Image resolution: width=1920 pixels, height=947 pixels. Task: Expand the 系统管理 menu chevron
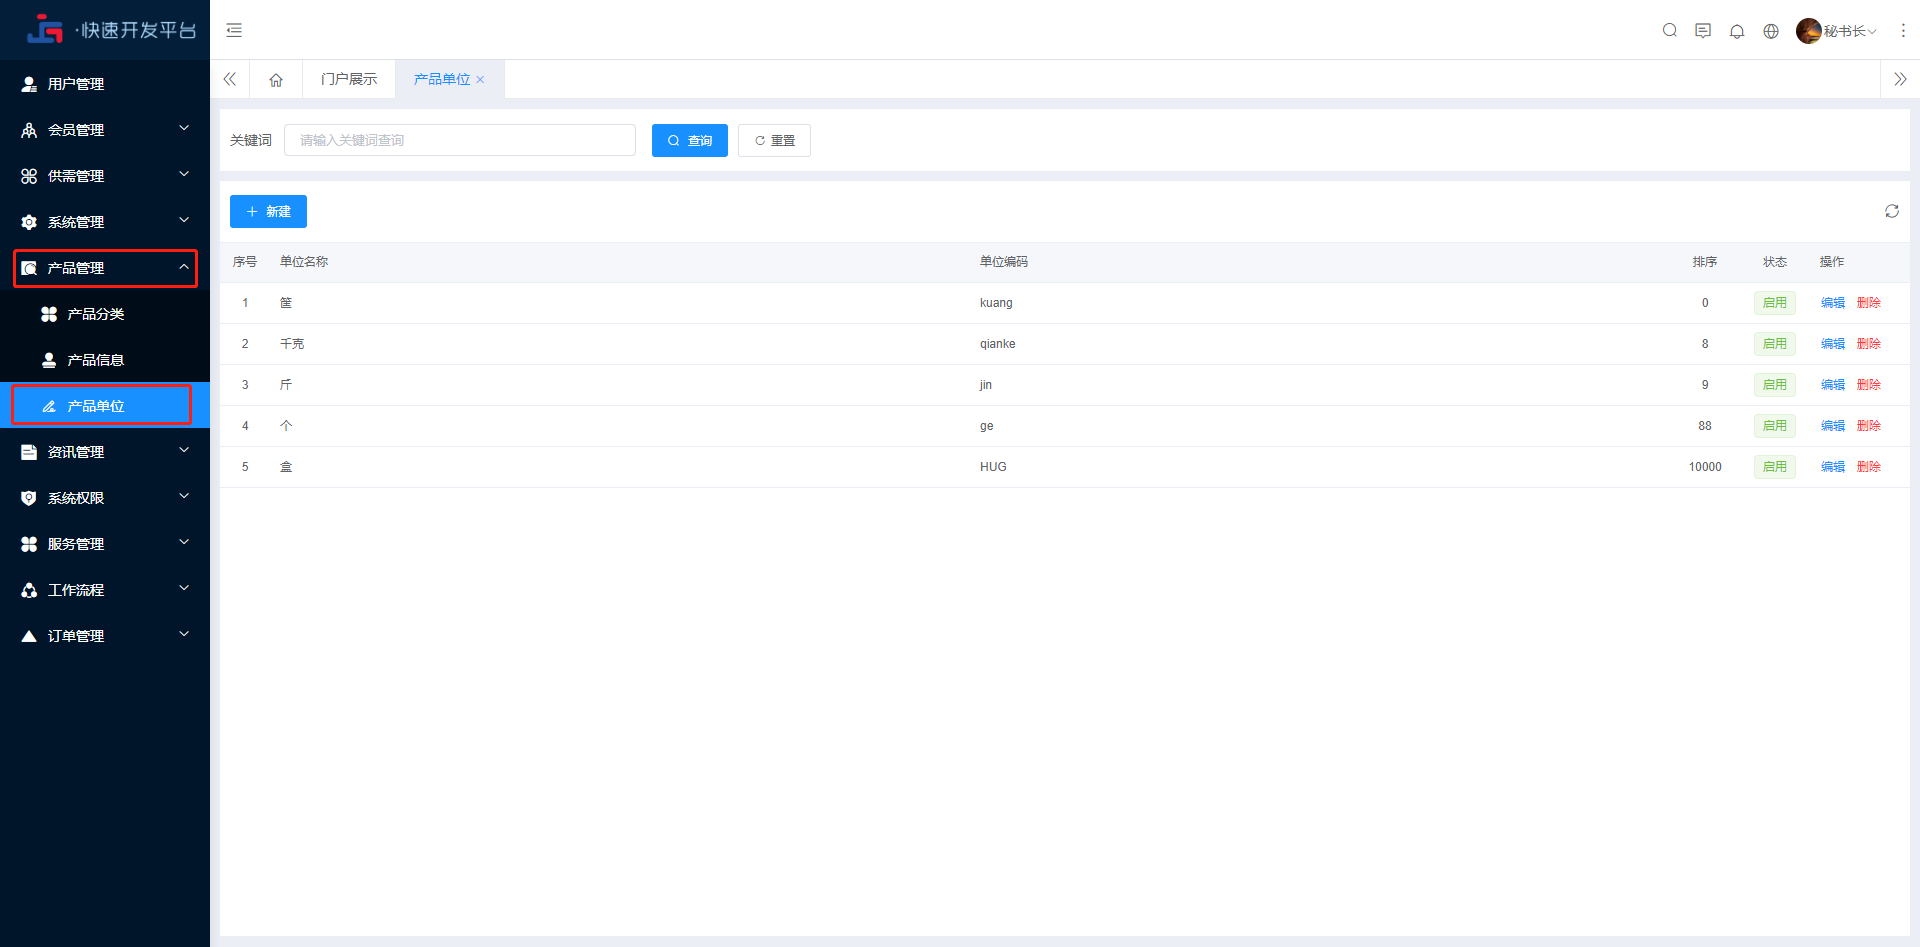pos(184,220)
